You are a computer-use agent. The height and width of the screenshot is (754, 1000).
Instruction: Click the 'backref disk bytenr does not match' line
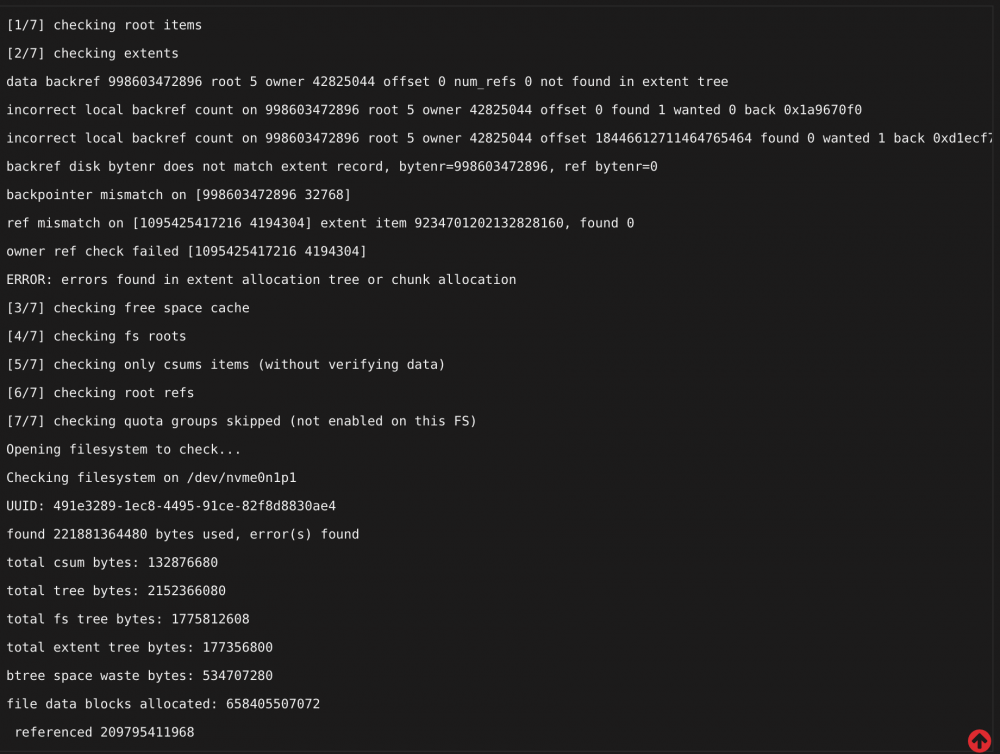click(x=332, y=166)
